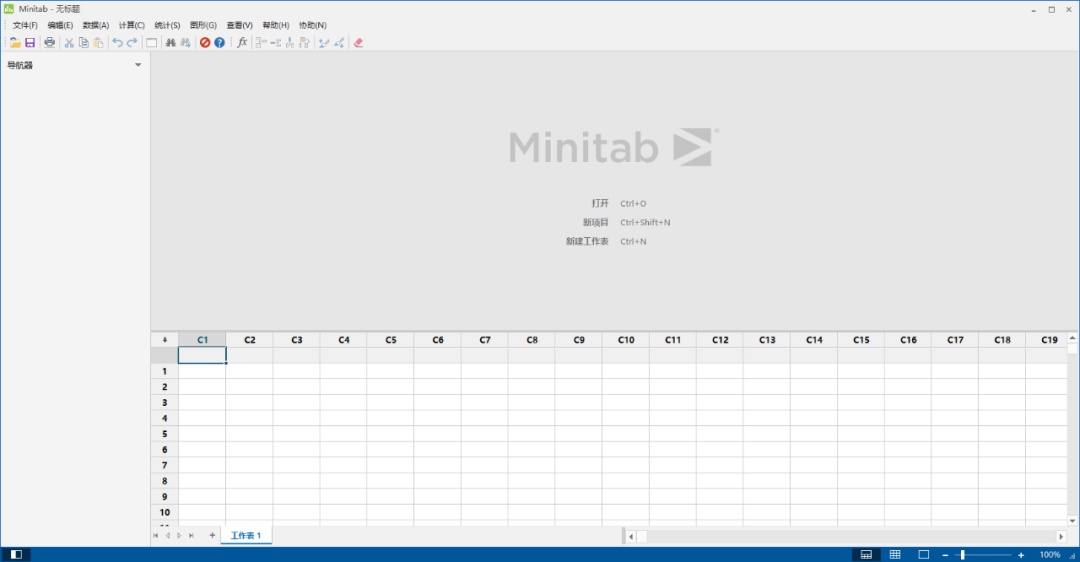Add a new worksheet with plus button
The width and height of the screenshot is (1080, 562).
tap(212, 535)
